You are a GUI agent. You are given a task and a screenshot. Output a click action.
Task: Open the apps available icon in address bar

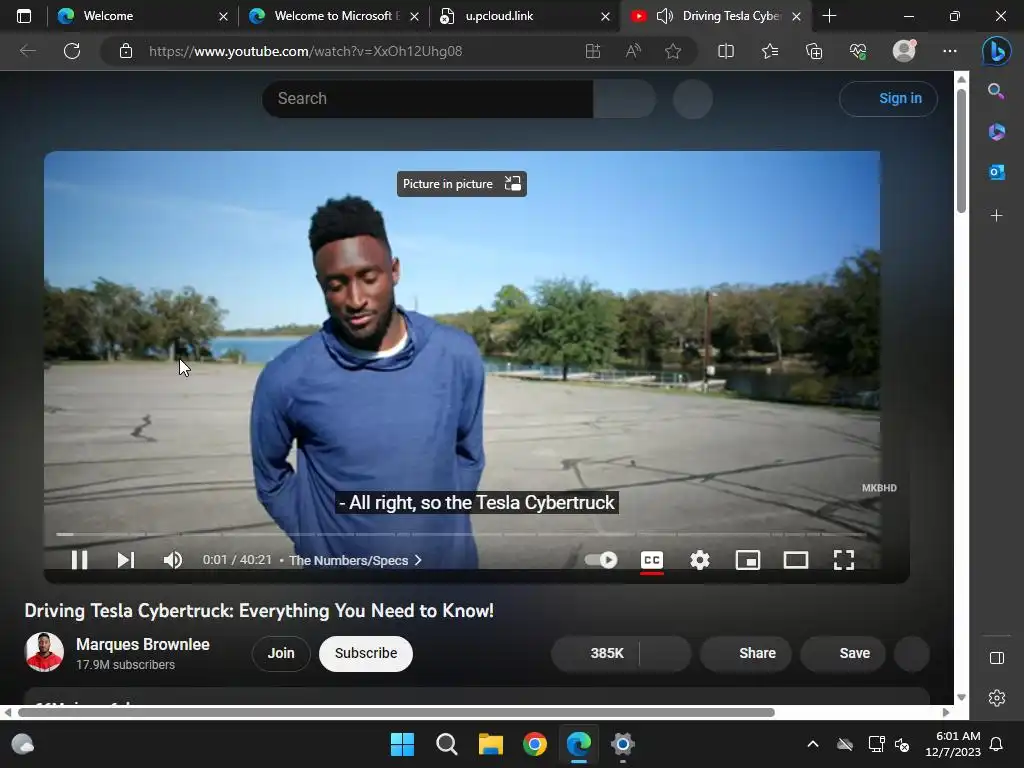point(593,51)
